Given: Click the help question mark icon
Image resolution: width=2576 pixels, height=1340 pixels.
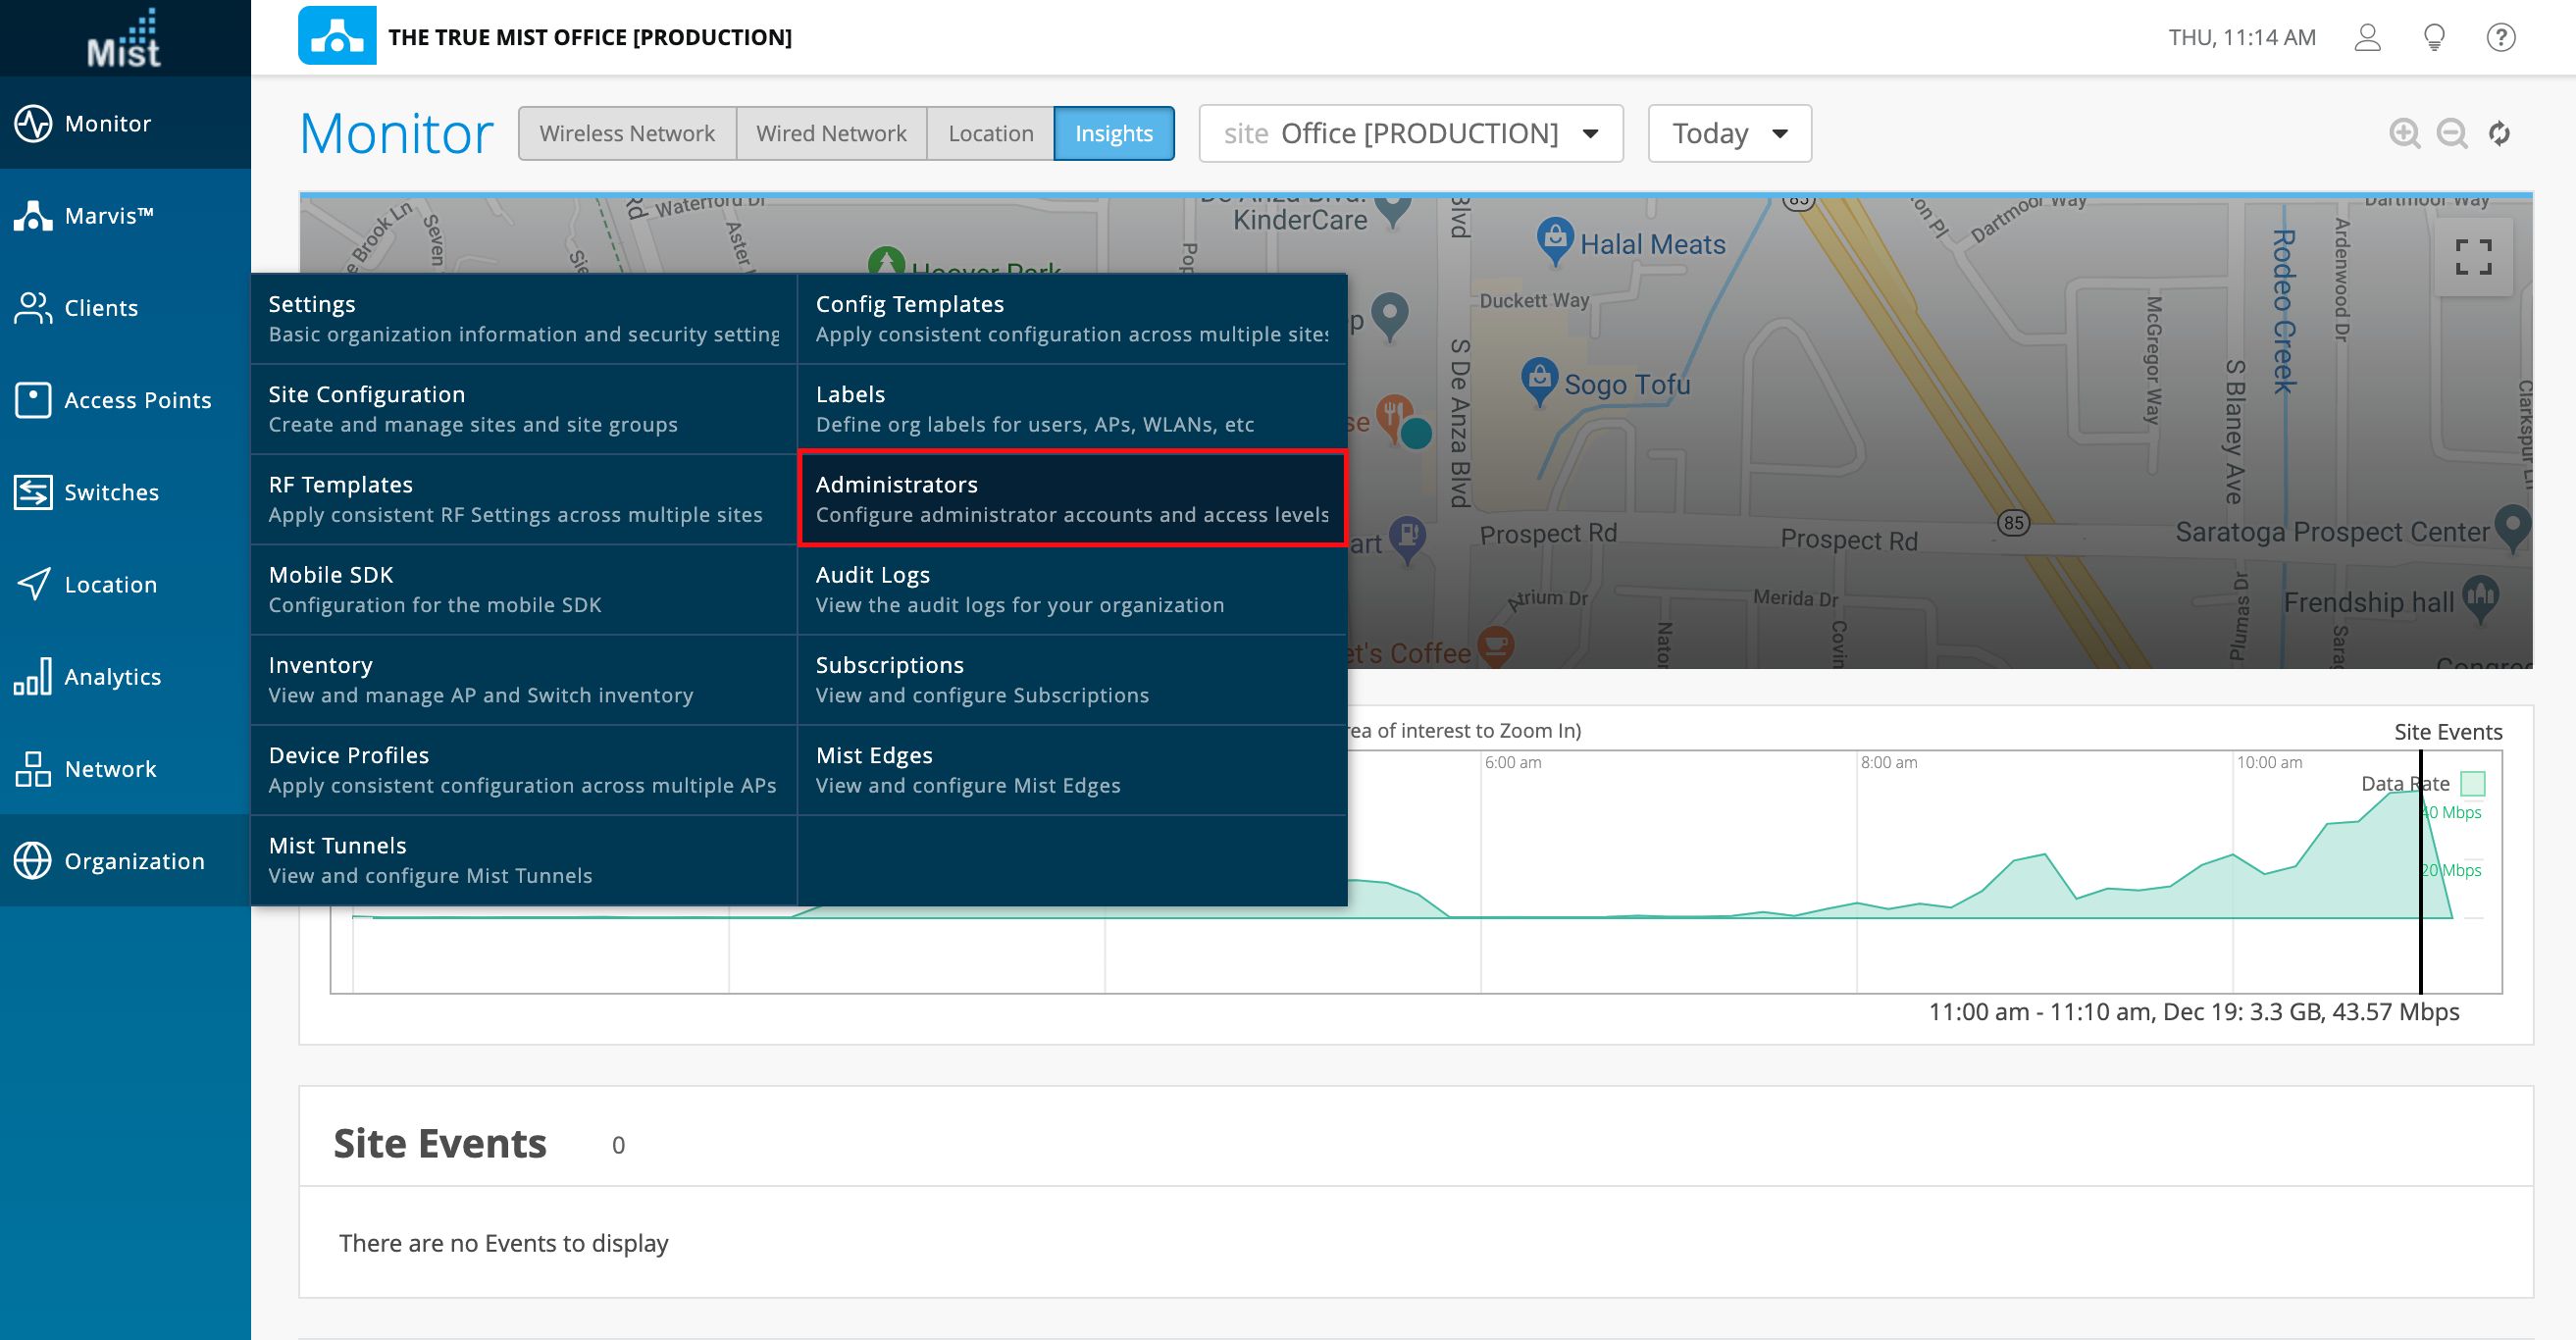Looking at the screenshot, I should tap(2501, 38).
